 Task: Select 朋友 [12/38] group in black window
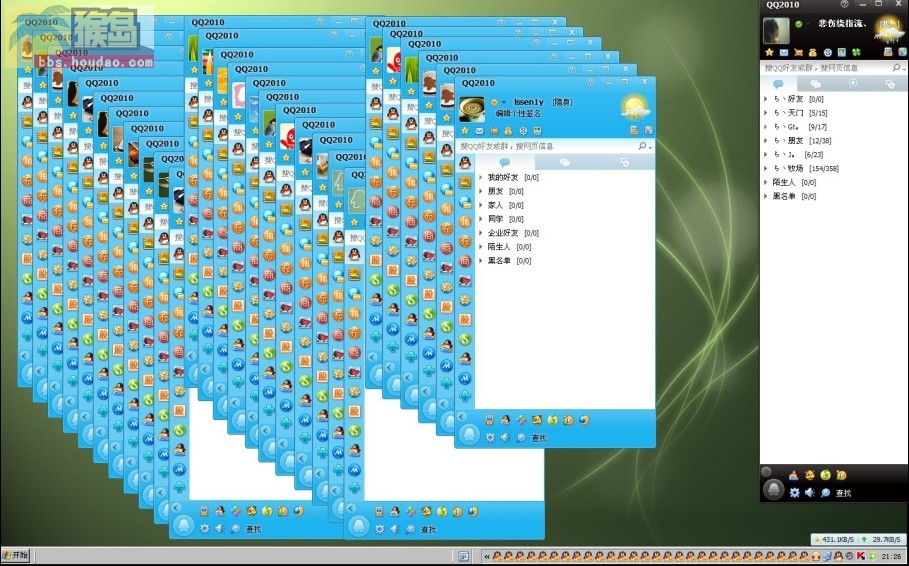tap(802, 141)
